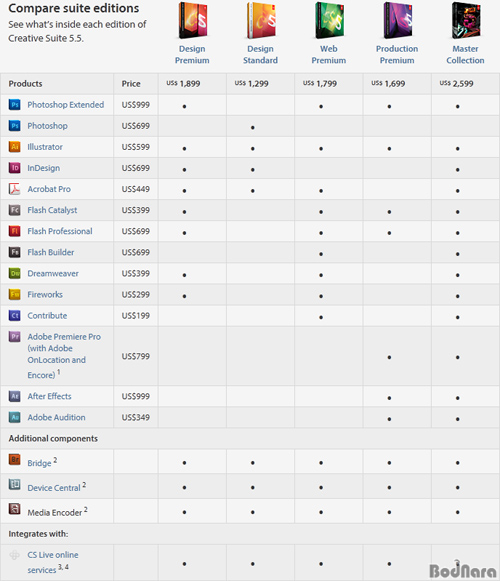Click the Contribute US$199 price
This screenshot has height=581, width=500.
point(136,316)
